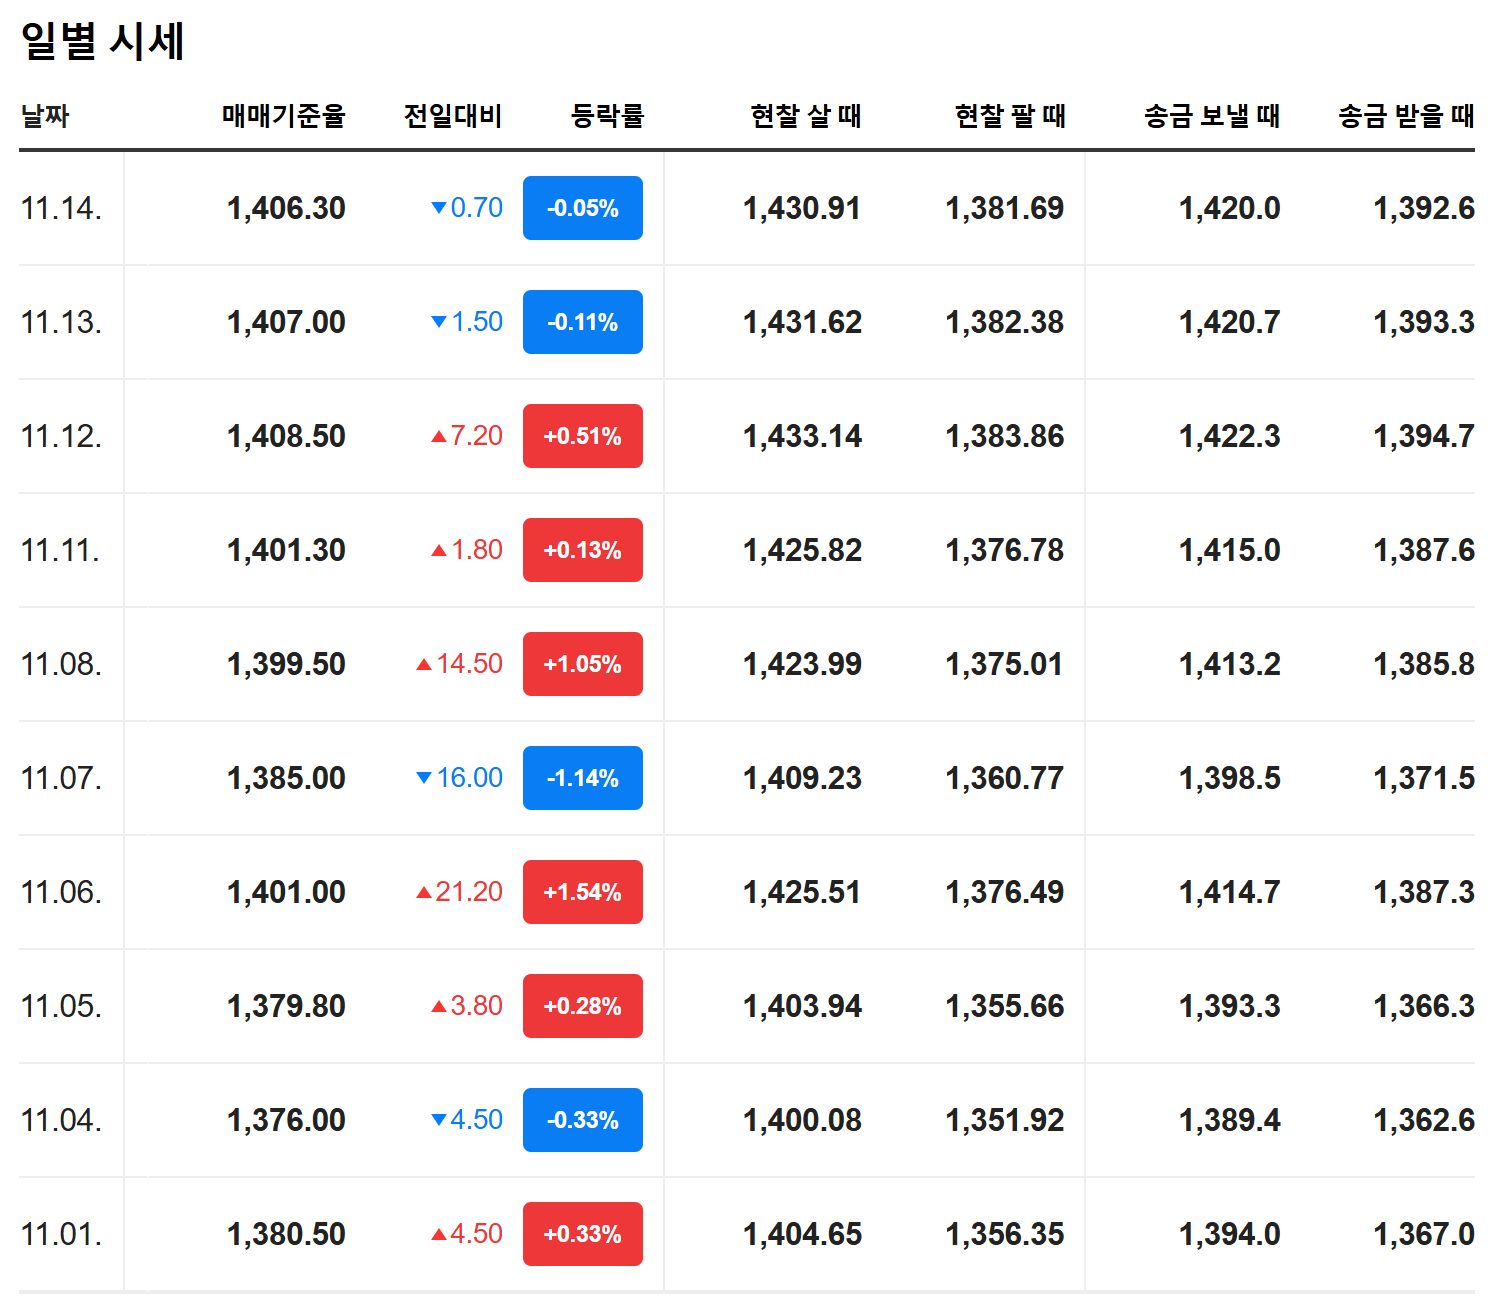Click the 매매기준율 column header
Viewport: 1501px width, 1299px height.
pos(284,116)
